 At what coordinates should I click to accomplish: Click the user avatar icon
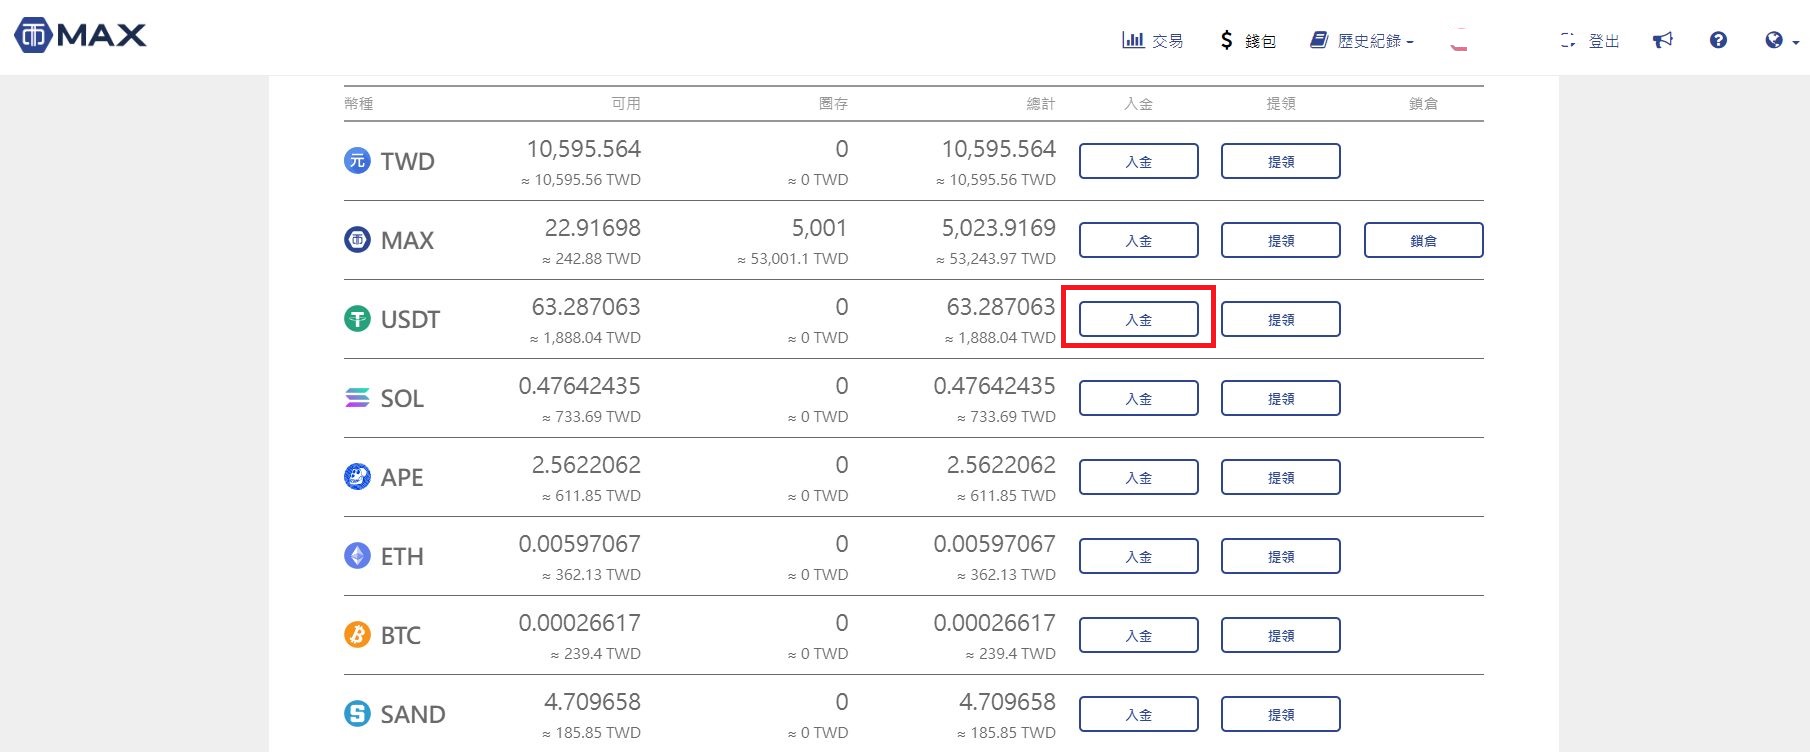[1460, 40]
